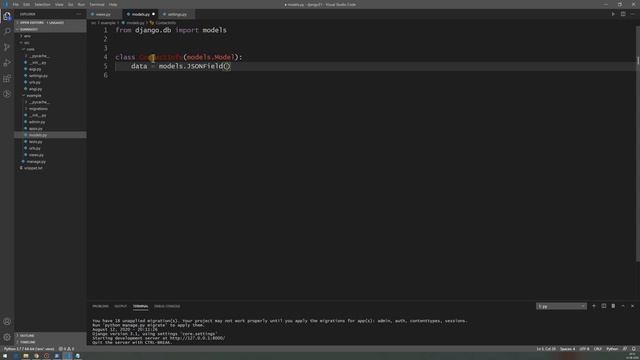Open the Edit menu
This screenshot has height=360, width=640.
point(27,4)
